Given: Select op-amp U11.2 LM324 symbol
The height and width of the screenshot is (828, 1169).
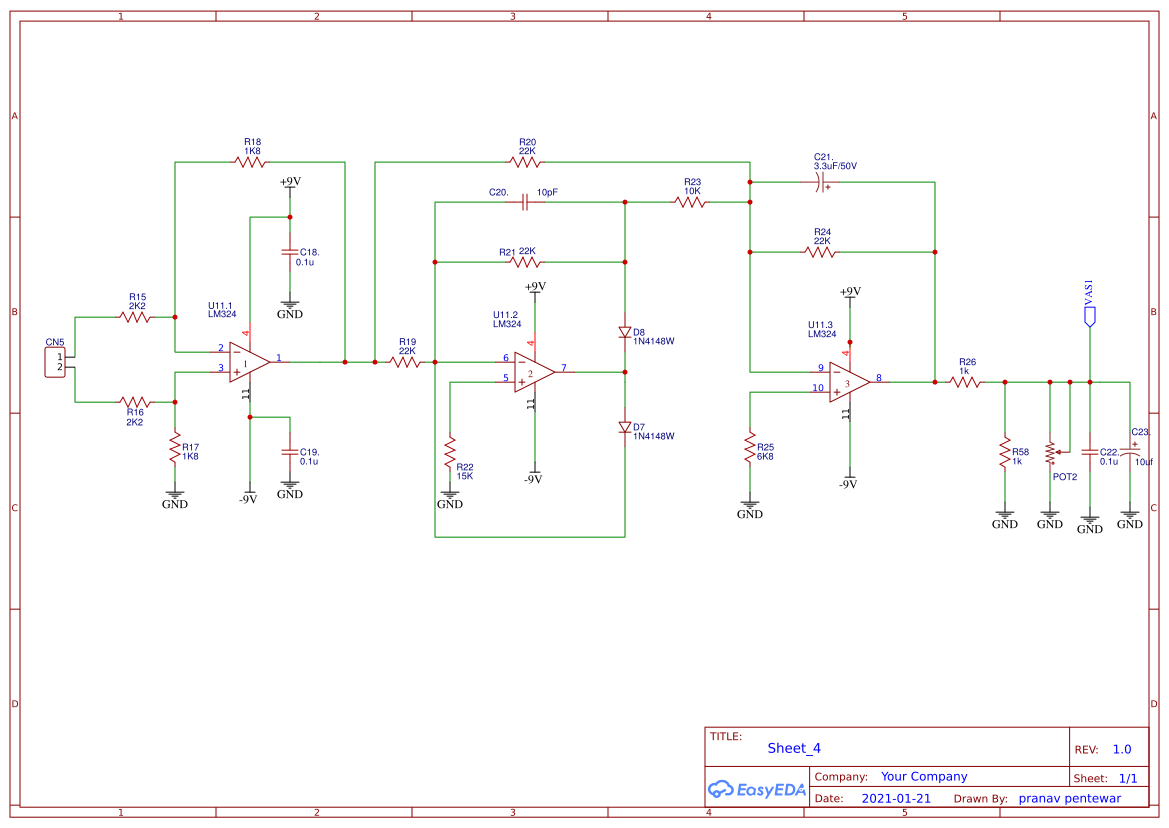Looking at the screenshot, I should click(535, 370).
